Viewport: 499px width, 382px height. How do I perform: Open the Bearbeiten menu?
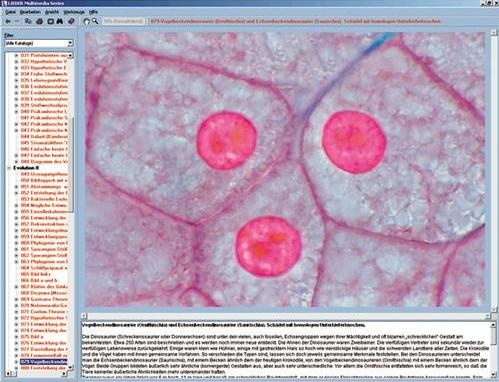(x=30, y=12)
